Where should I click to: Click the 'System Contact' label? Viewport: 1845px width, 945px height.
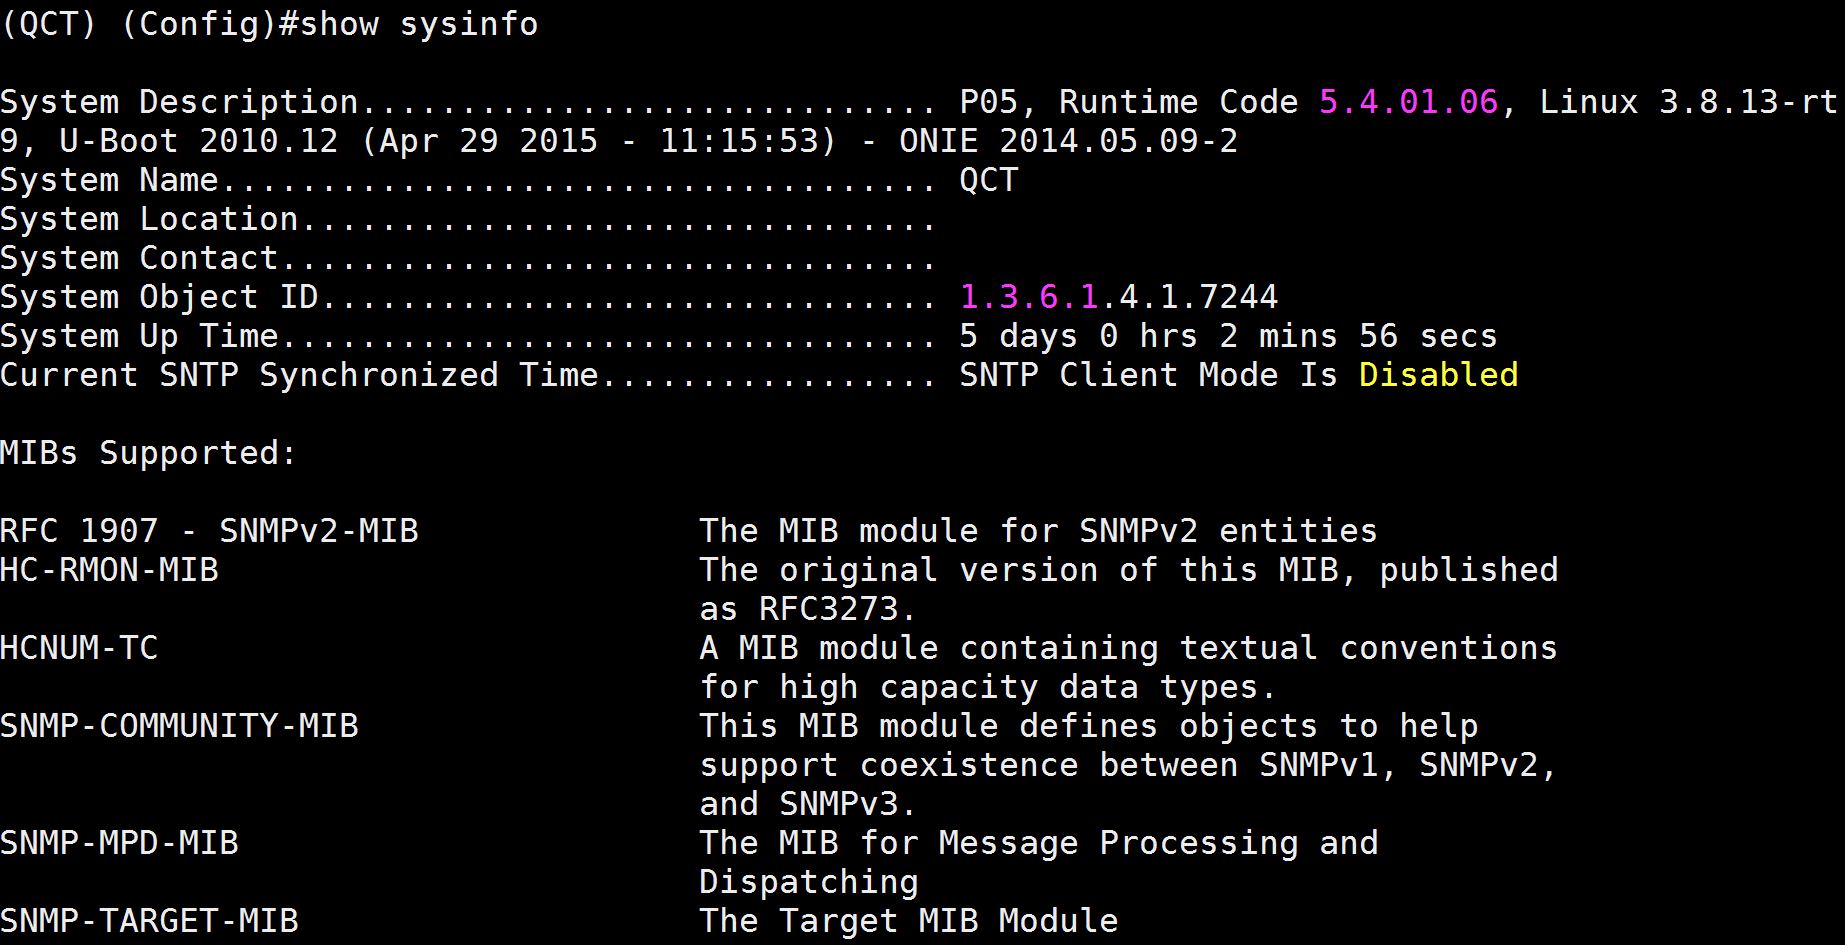pos(139,258)
